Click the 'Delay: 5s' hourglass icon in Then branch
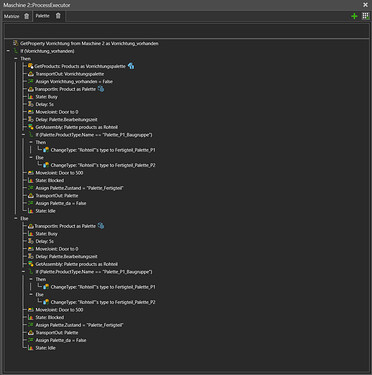Image resolution: width=372 pixels, height=375 pixels. (31, 104)
